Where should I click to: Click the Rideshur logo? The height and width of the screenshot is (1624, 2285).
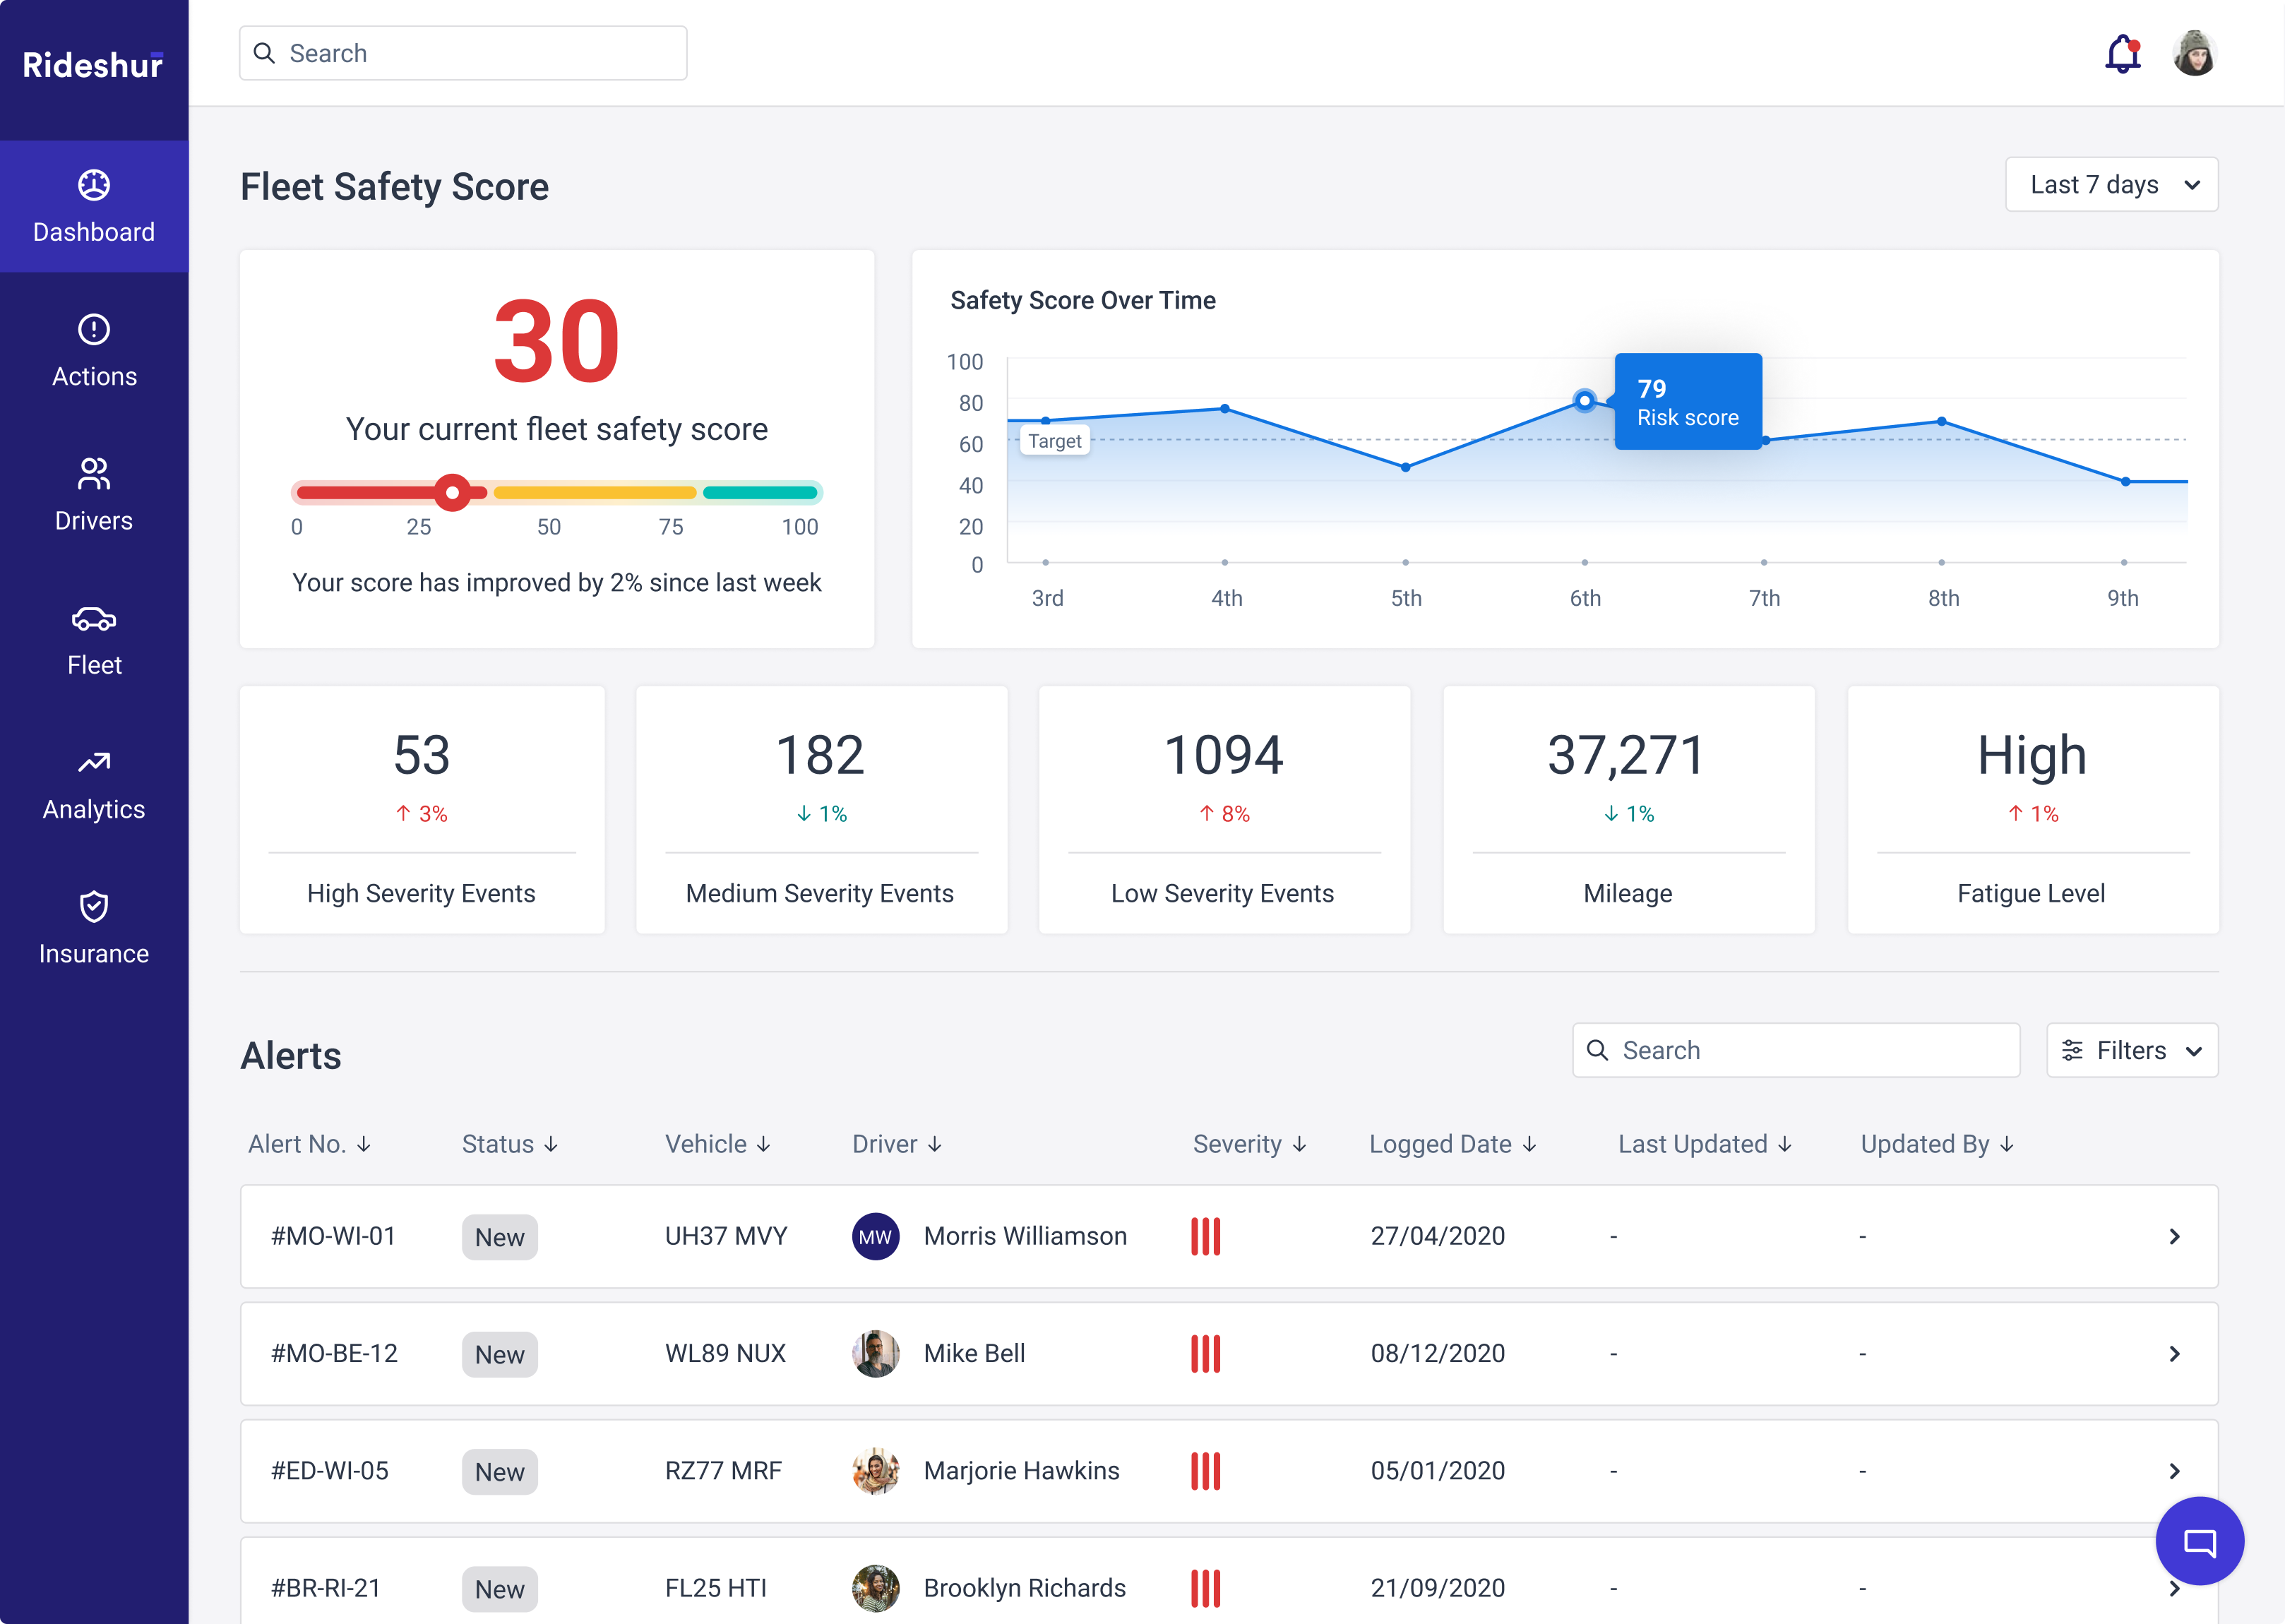[x=93, y=66]
